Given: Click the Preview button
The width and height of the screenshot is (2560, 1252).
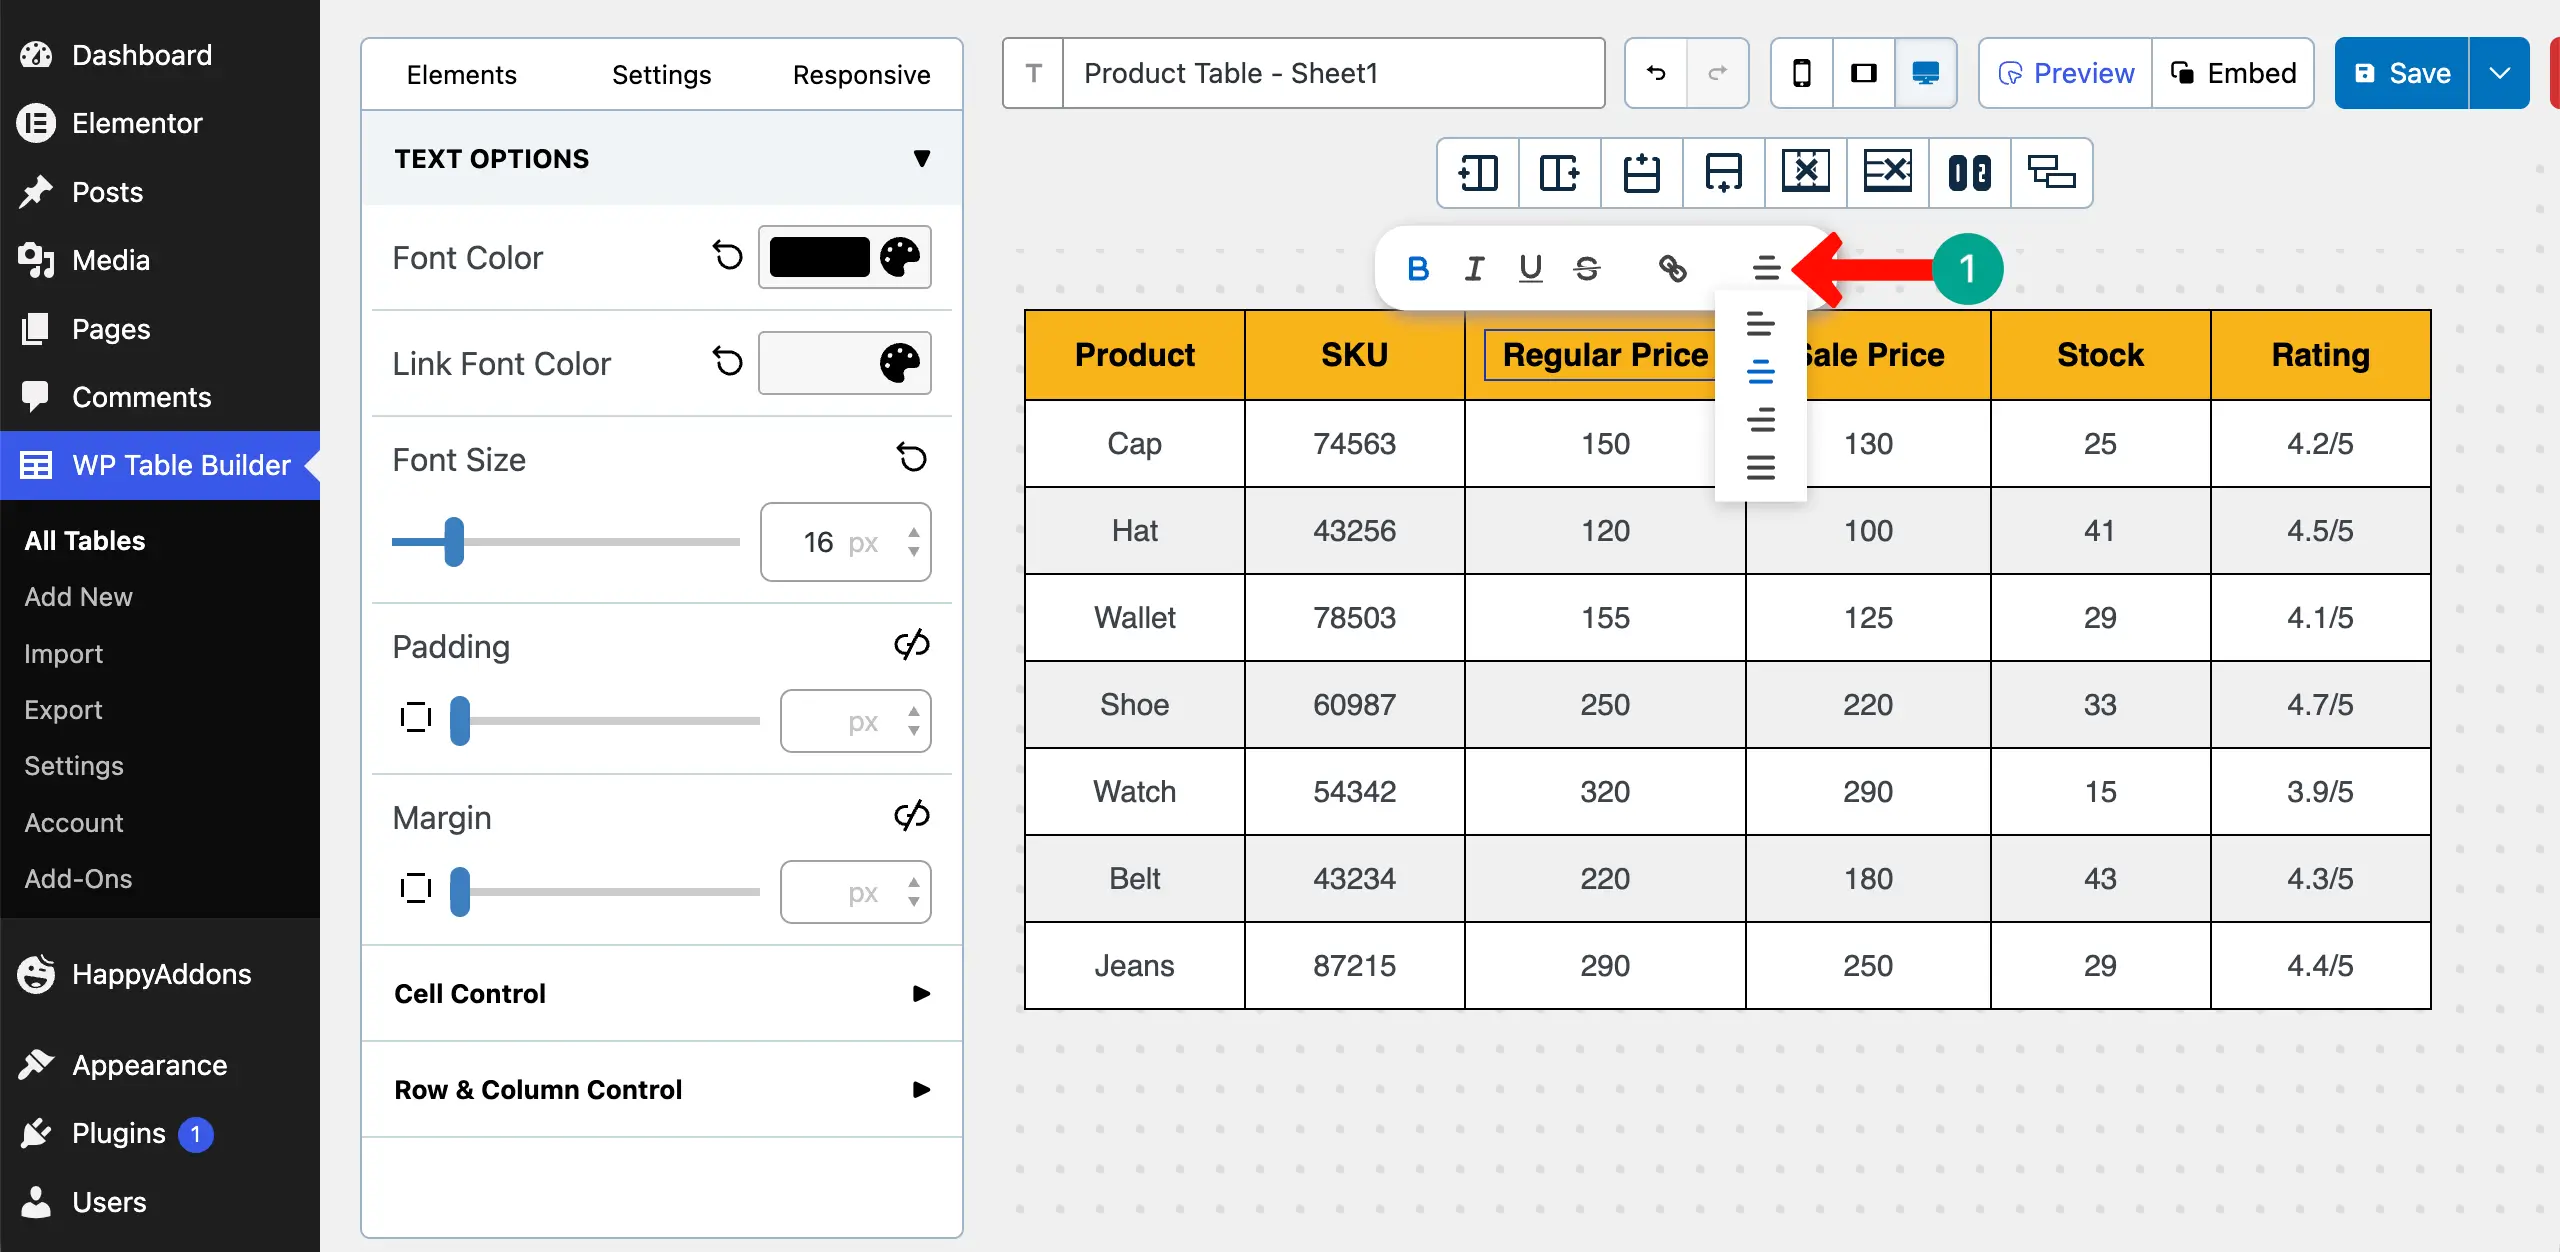Looking at the screenshot, I should pyautogui.click(x=2065, y=73).
